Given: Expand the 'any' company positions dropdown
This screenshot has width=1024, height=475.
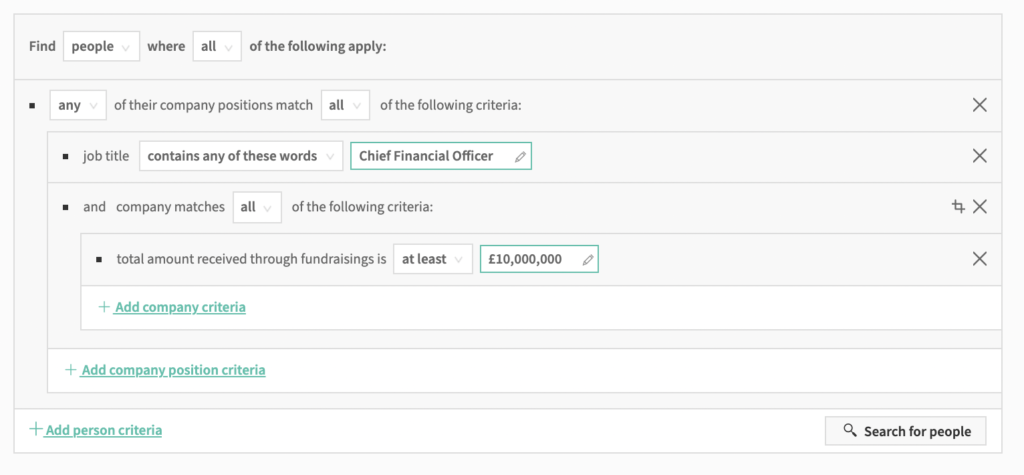Looking at the screenshot, I should tap(77, 105).
